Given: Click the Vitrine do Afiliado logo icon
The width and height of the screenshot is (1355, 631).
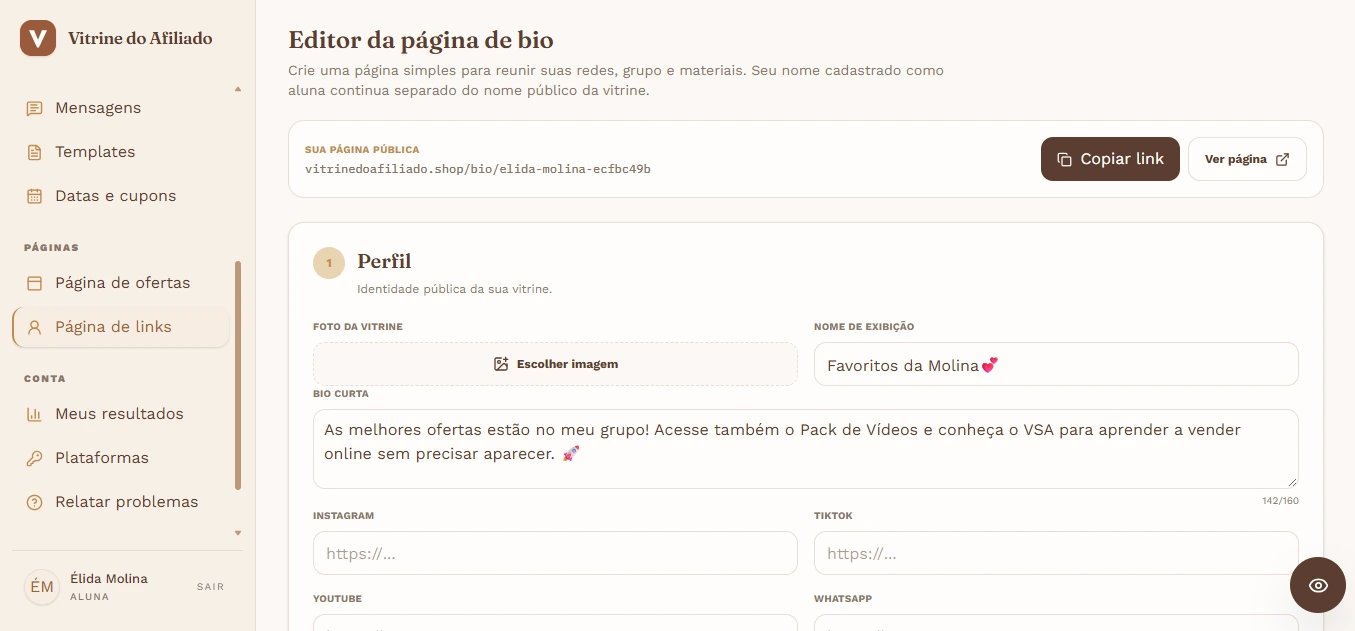Looking at the screenshot, I should [x=38, y=38].
